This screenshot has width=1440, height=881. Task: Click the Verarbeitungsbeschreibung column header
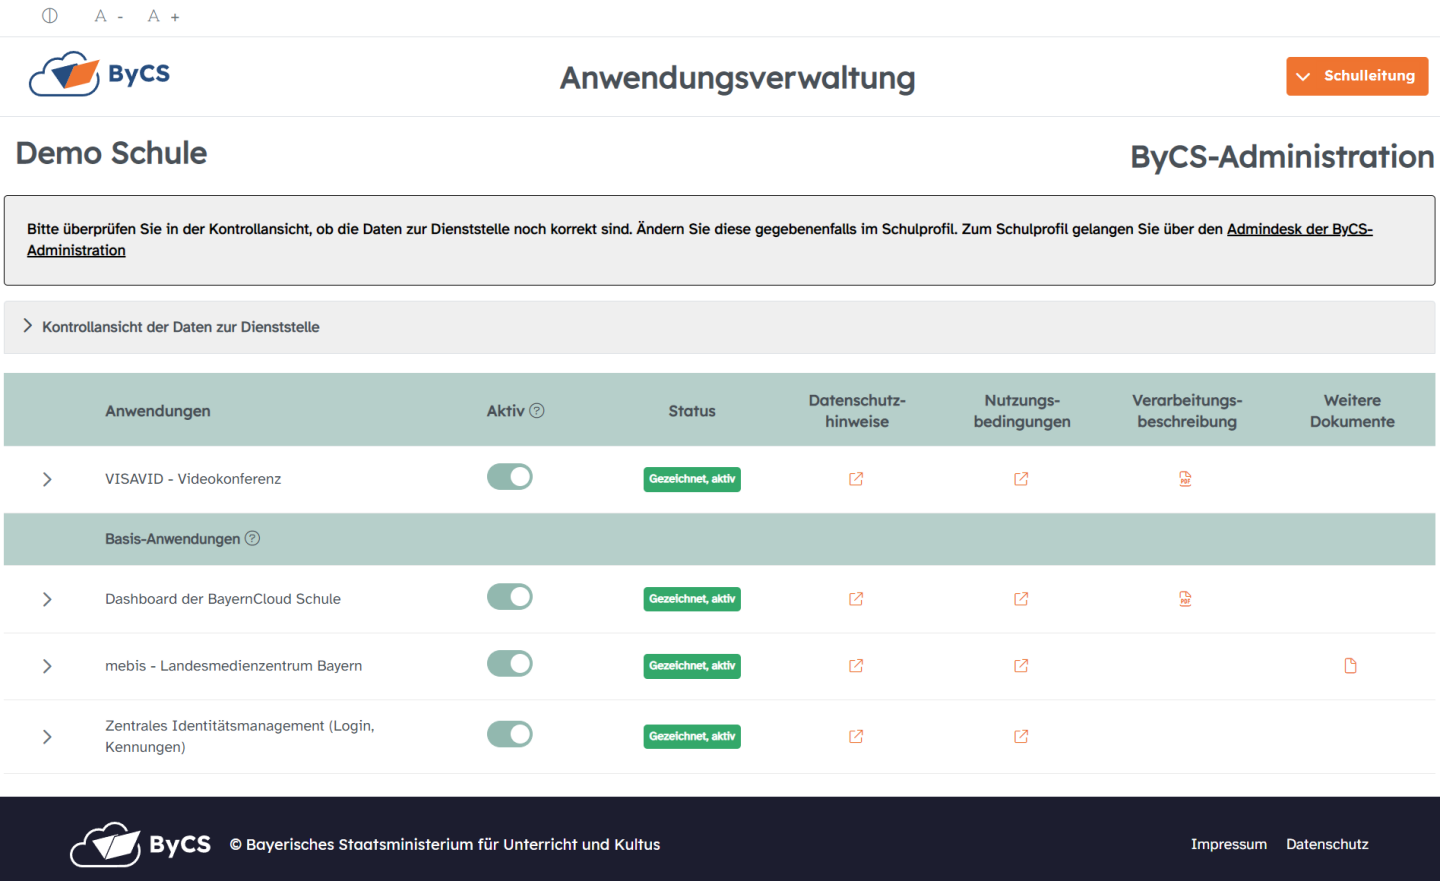[1187, 411]
